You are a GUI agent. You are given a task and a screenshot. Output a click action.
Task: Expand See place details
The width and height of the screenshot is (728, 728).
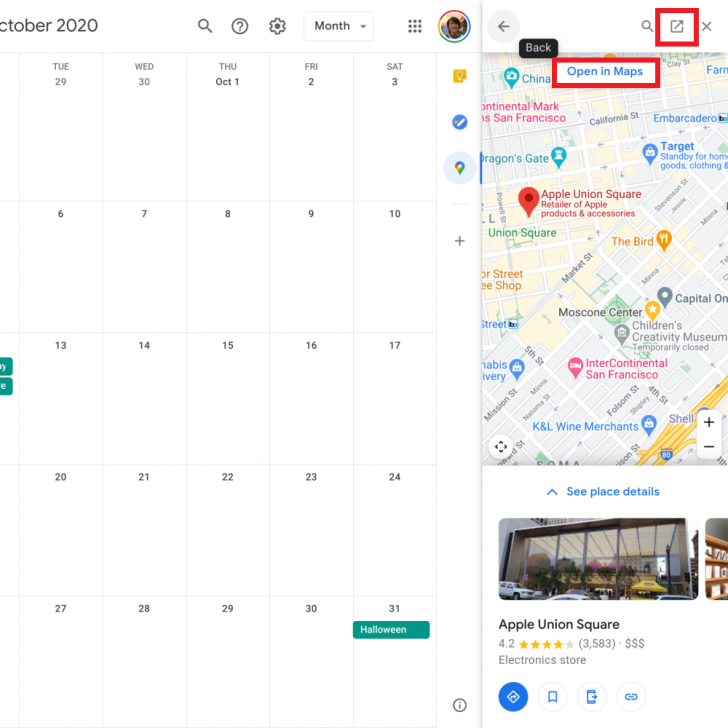click(603, 492)
